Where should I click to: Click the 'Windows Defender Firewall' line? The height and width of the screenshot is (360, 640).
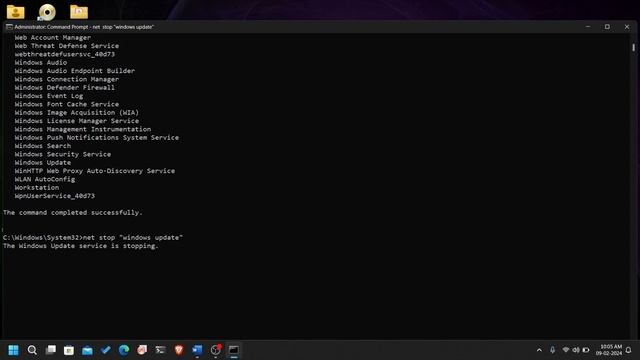pos(65,87)
